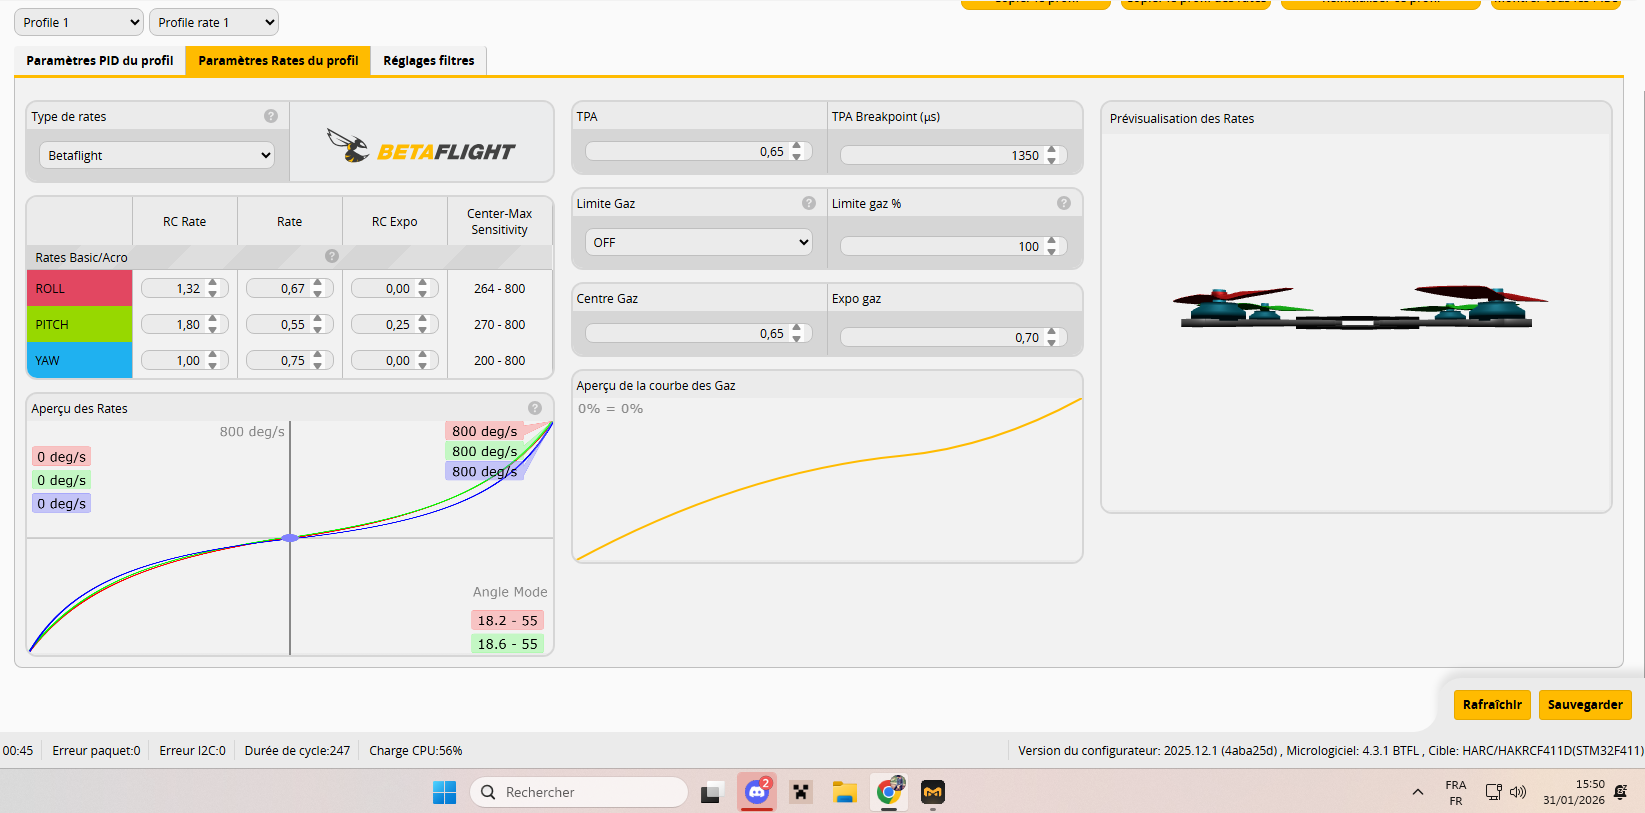
Task: Open the Réglages filtres tab
Action: 429,61
